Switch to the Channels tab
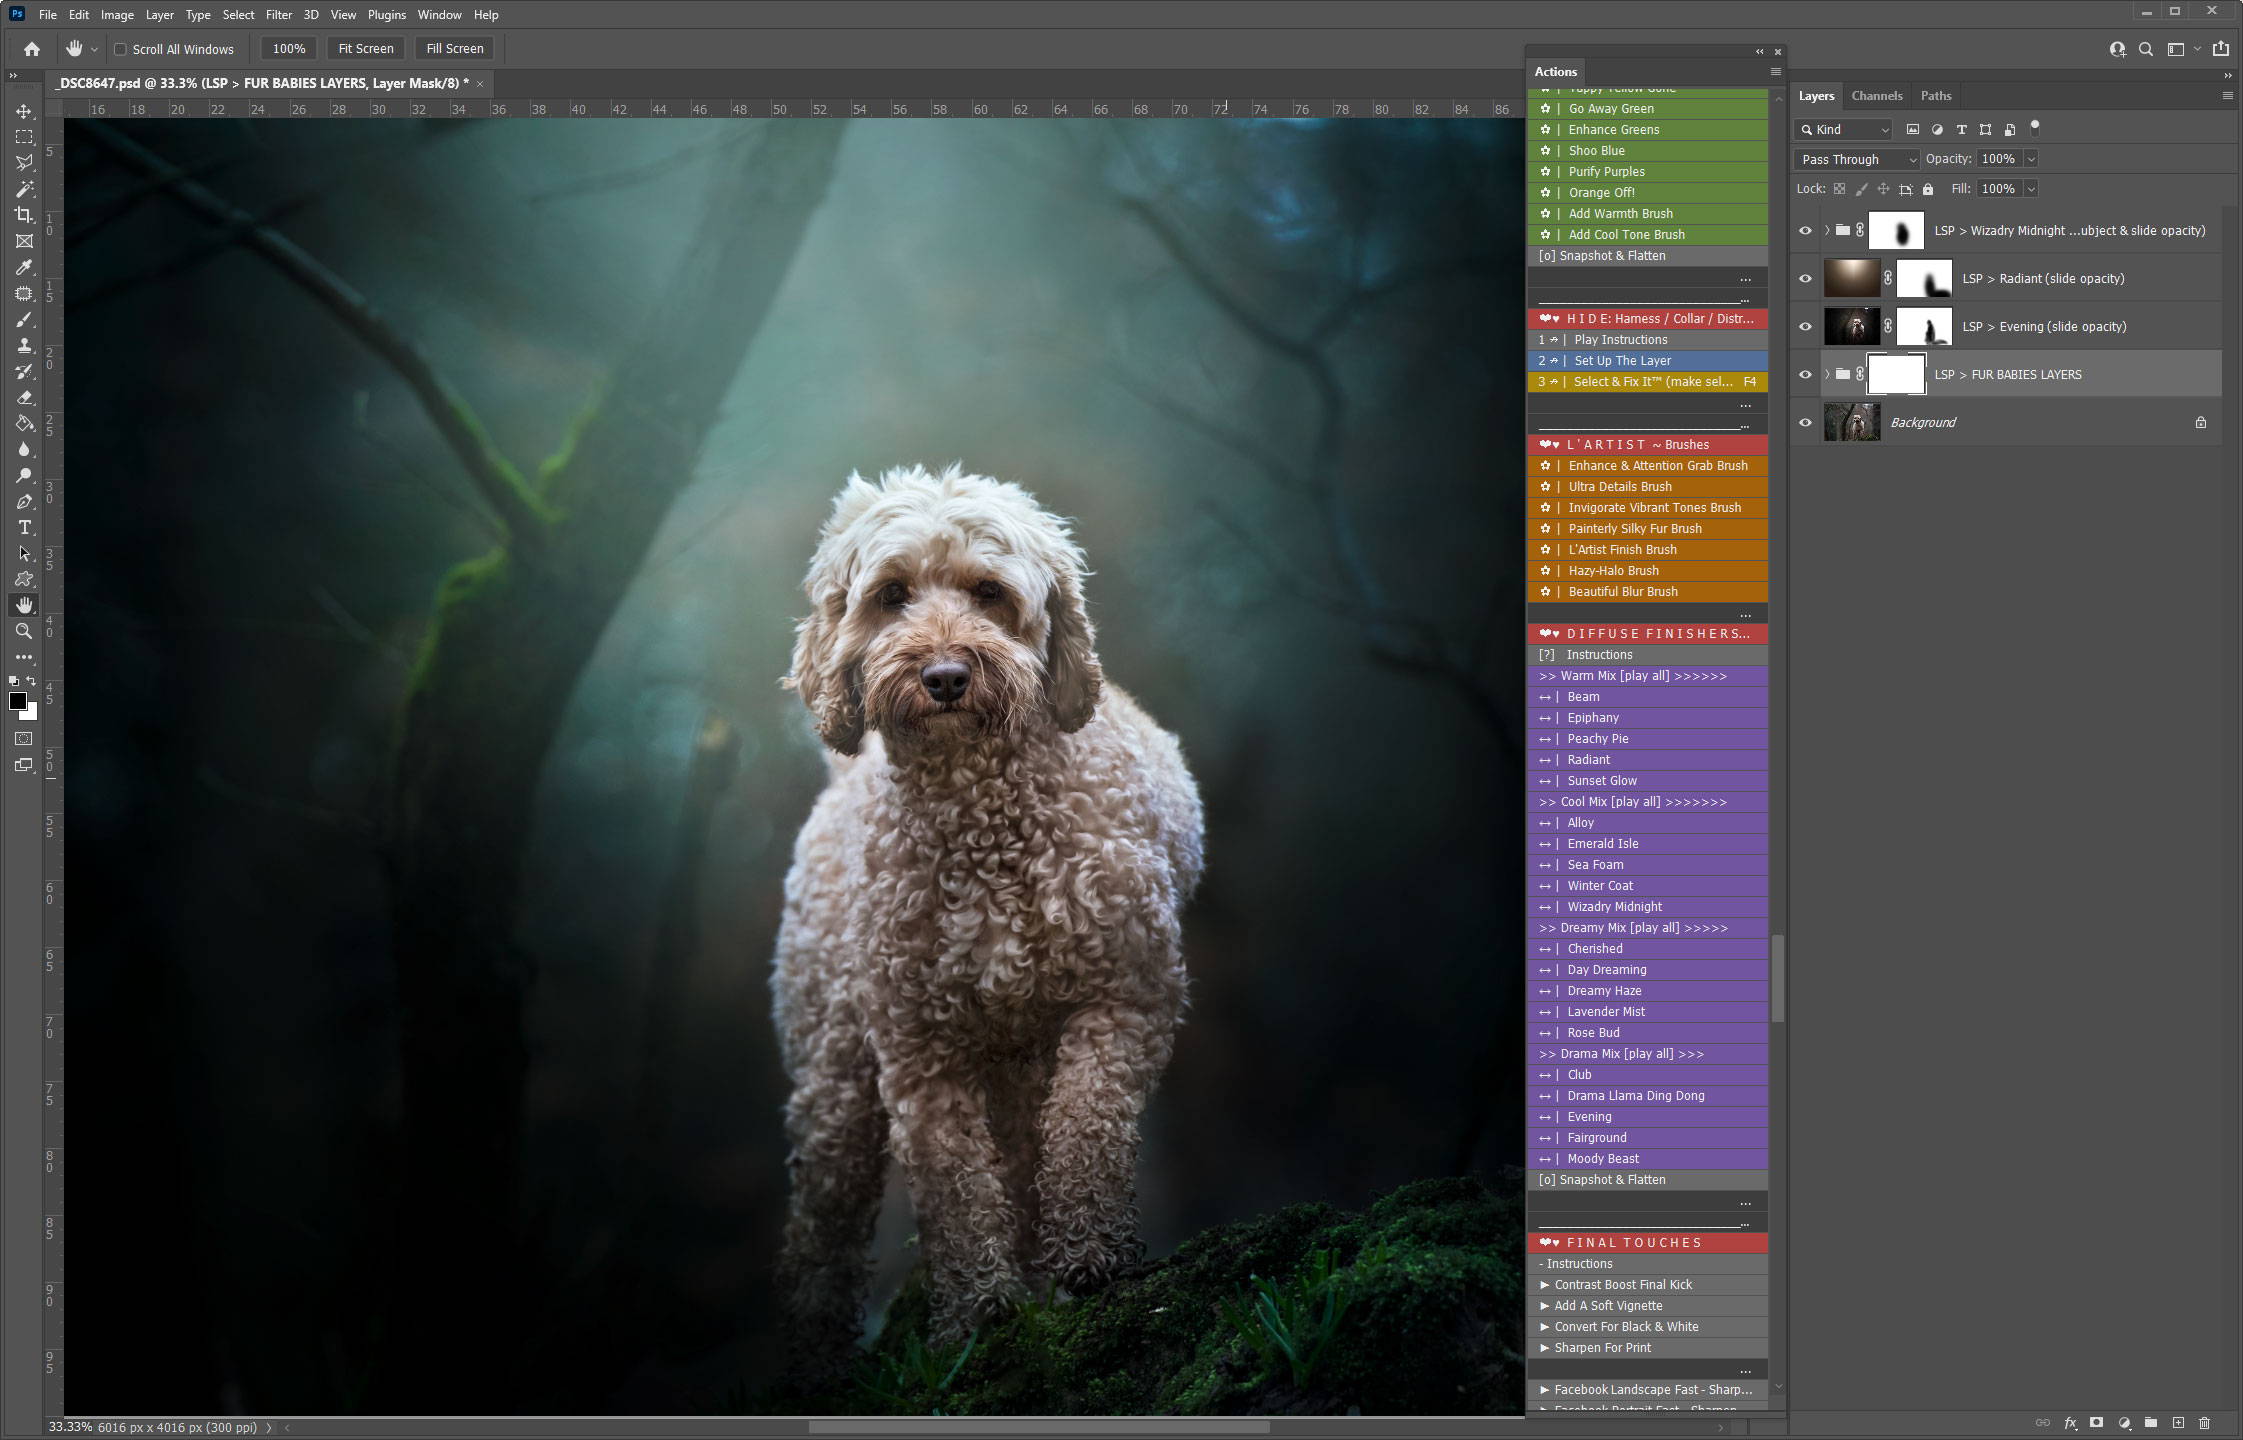The width and height of the screenshot is (2243, 1440). coord(1876,96)
